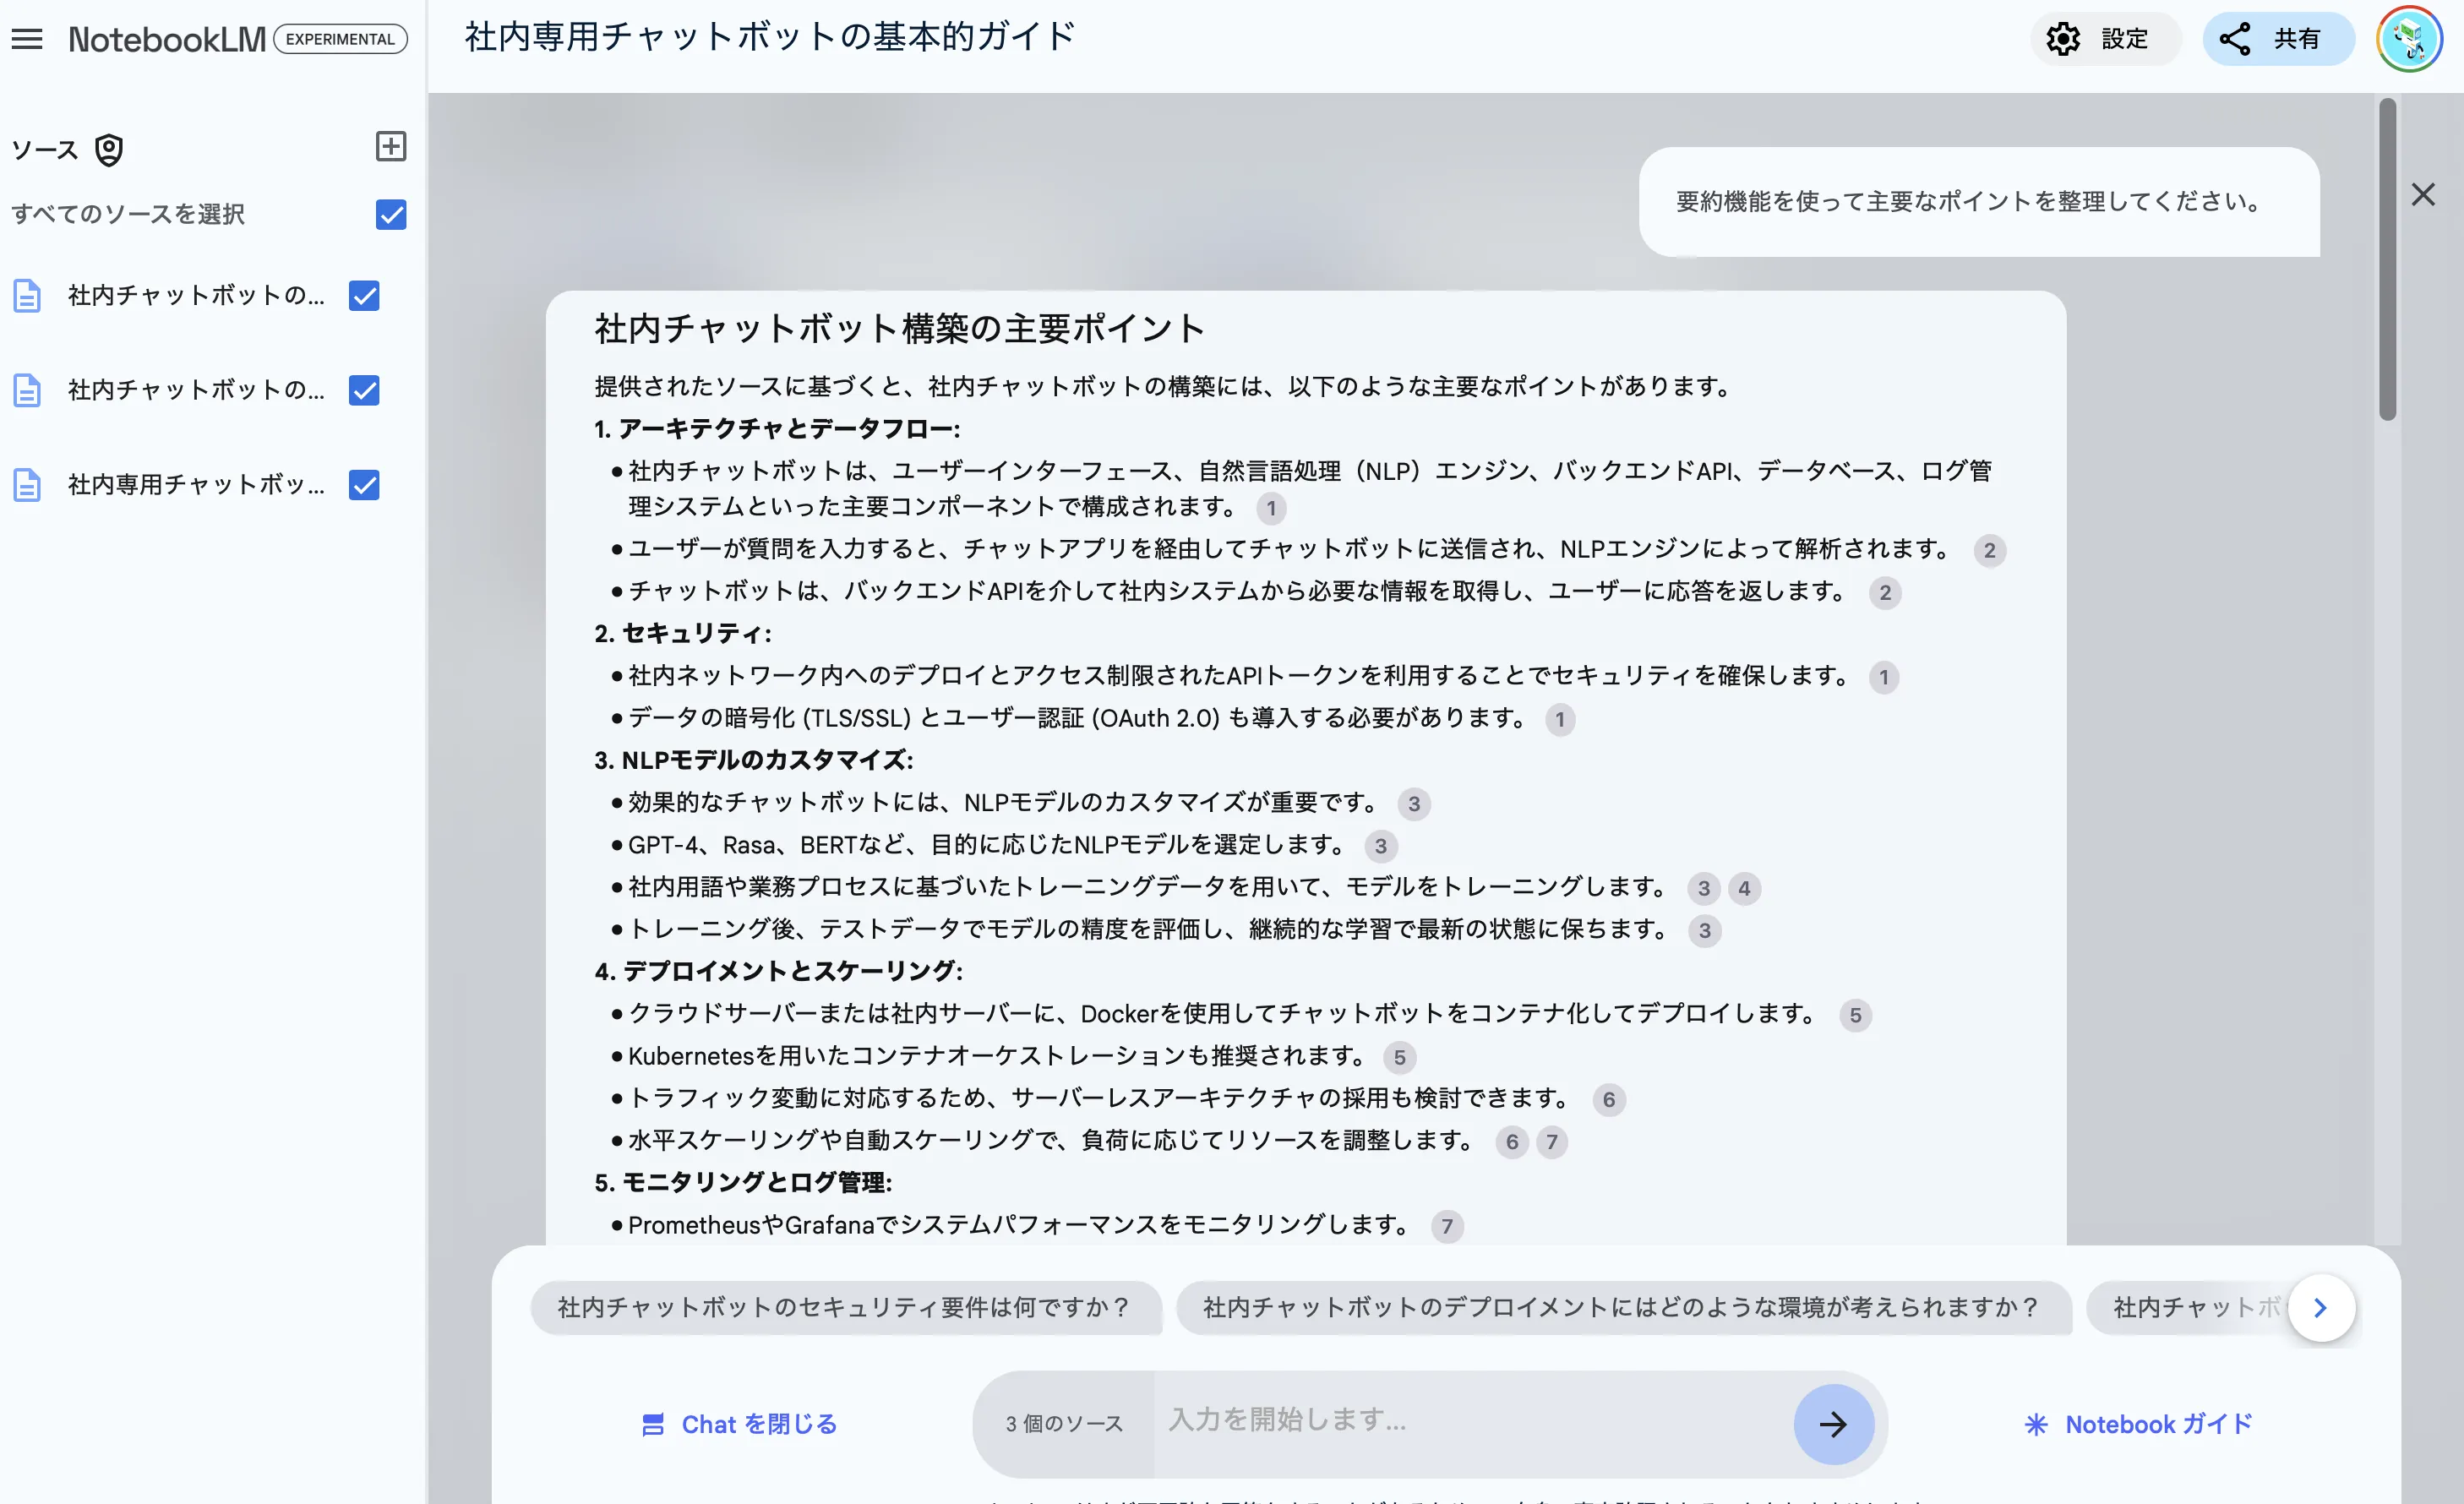
Task: Click heading 4. デプロイメントとスケーリング:
Action: point(778,971)
